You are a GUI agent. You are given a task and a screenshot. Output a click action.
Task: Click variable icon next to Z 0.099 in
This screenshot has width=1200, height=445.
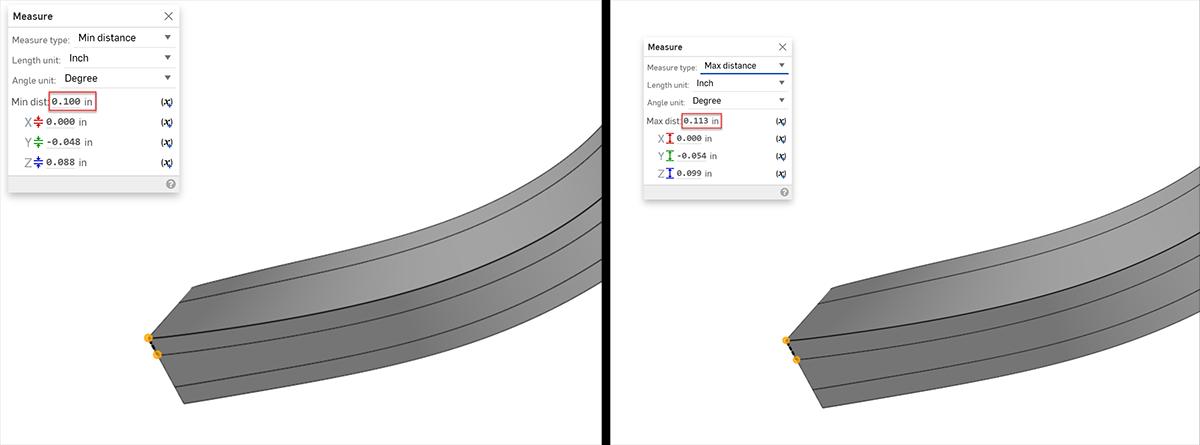tap(781, 174)
